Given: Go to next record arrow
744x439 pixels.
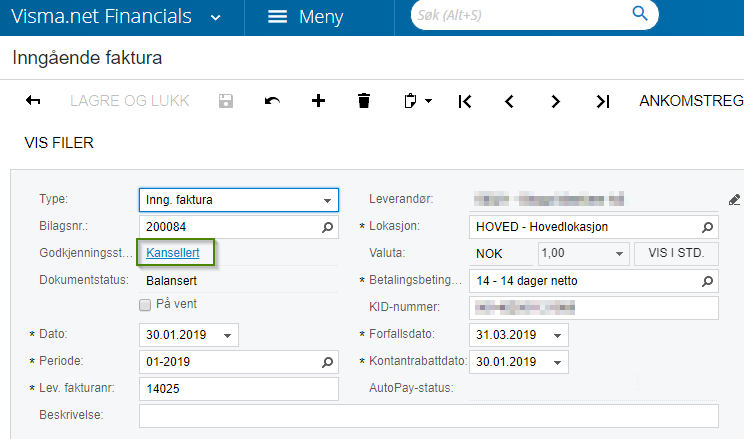Looking at the screenshot, I should (x=555, y=101).
